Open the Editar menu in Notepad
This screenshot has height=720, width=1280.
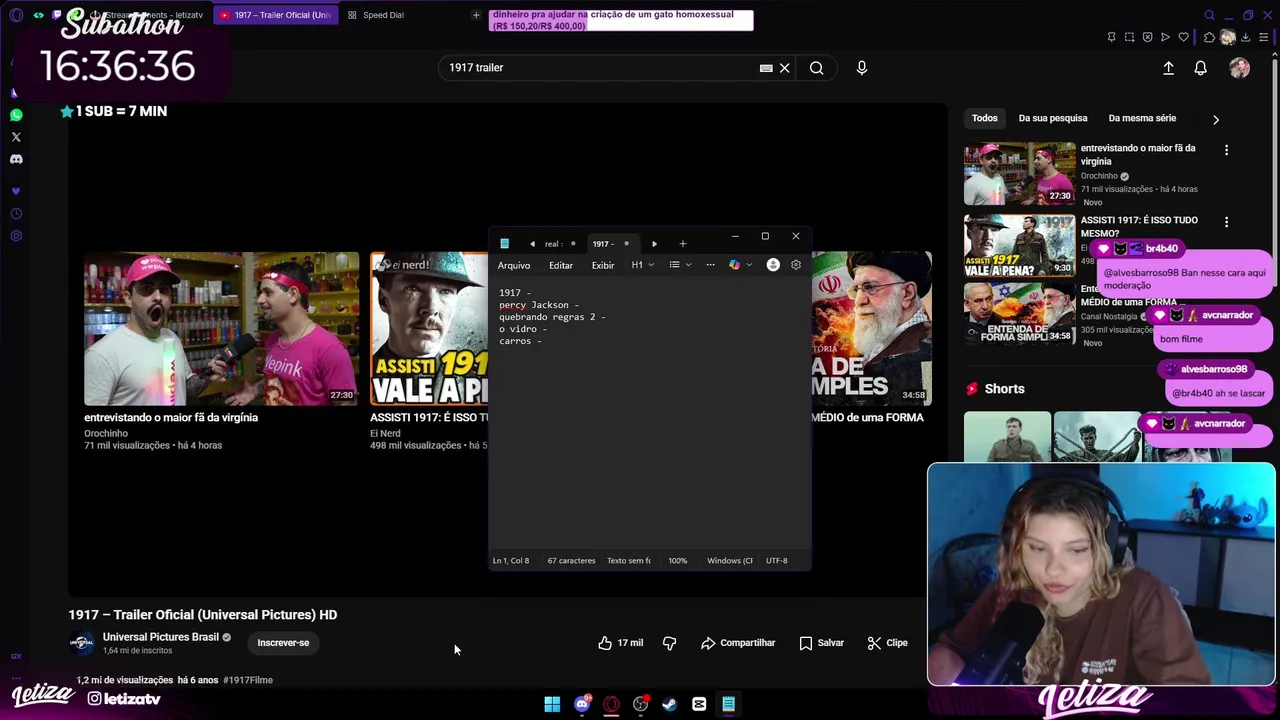pyautogui.click(x=561, y=265)
